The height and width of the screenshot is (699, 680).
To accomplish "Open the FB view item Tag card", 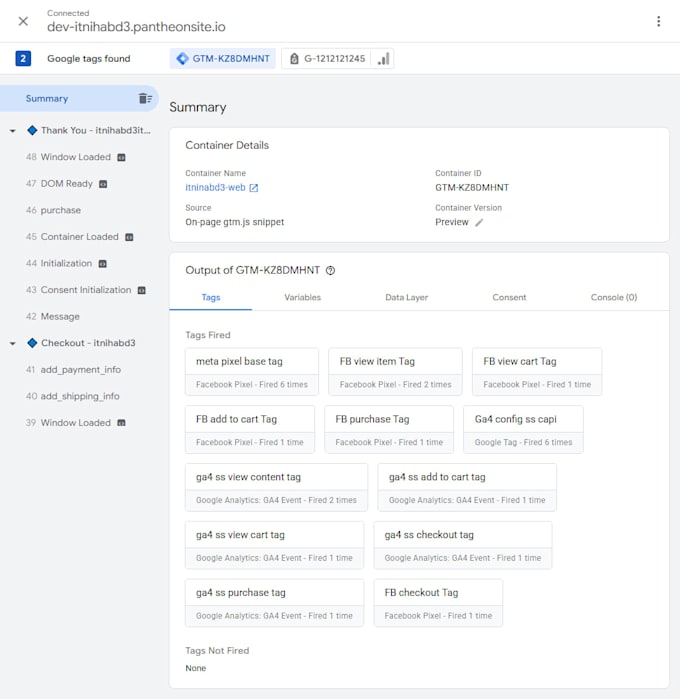I will click(x=396, y=372).
